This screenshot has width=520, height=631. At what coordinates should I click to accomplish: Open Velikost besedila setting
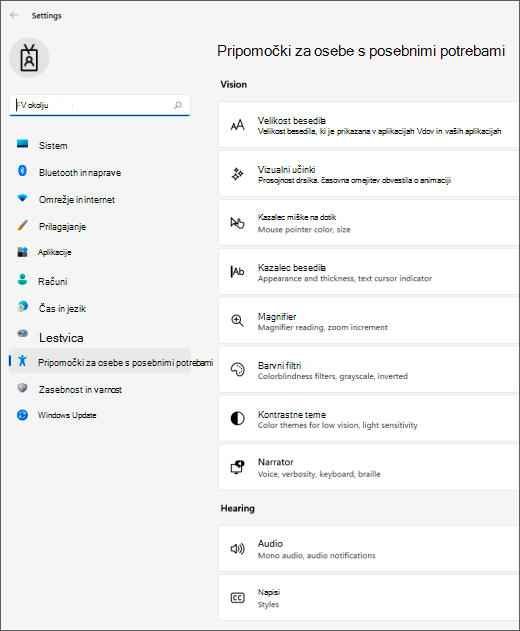point(369,125)
